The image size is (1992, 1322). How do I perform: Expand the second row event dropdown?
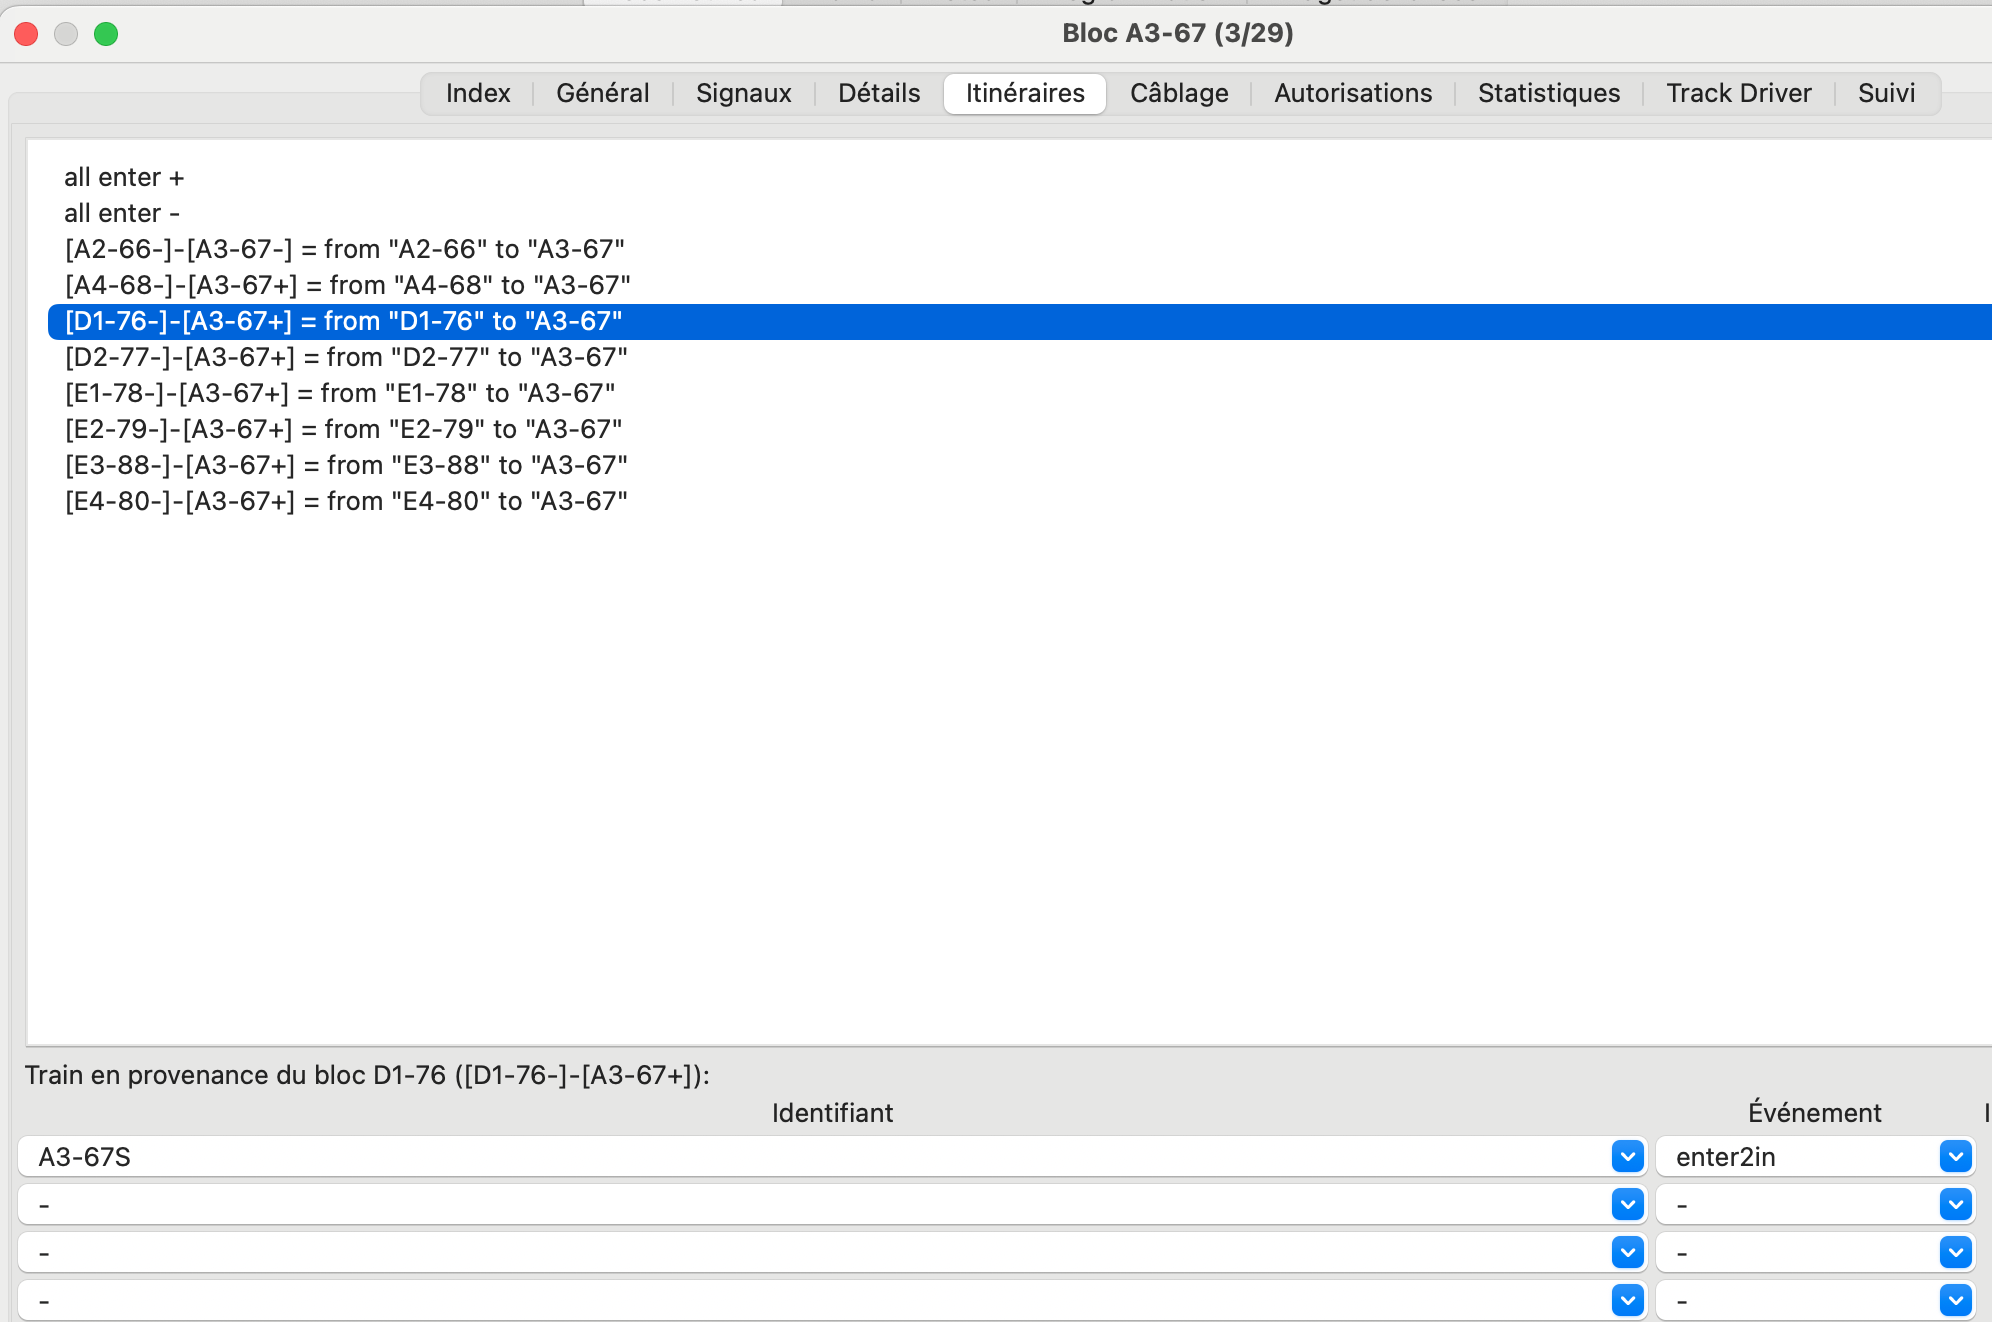tap(1955, 1205)
